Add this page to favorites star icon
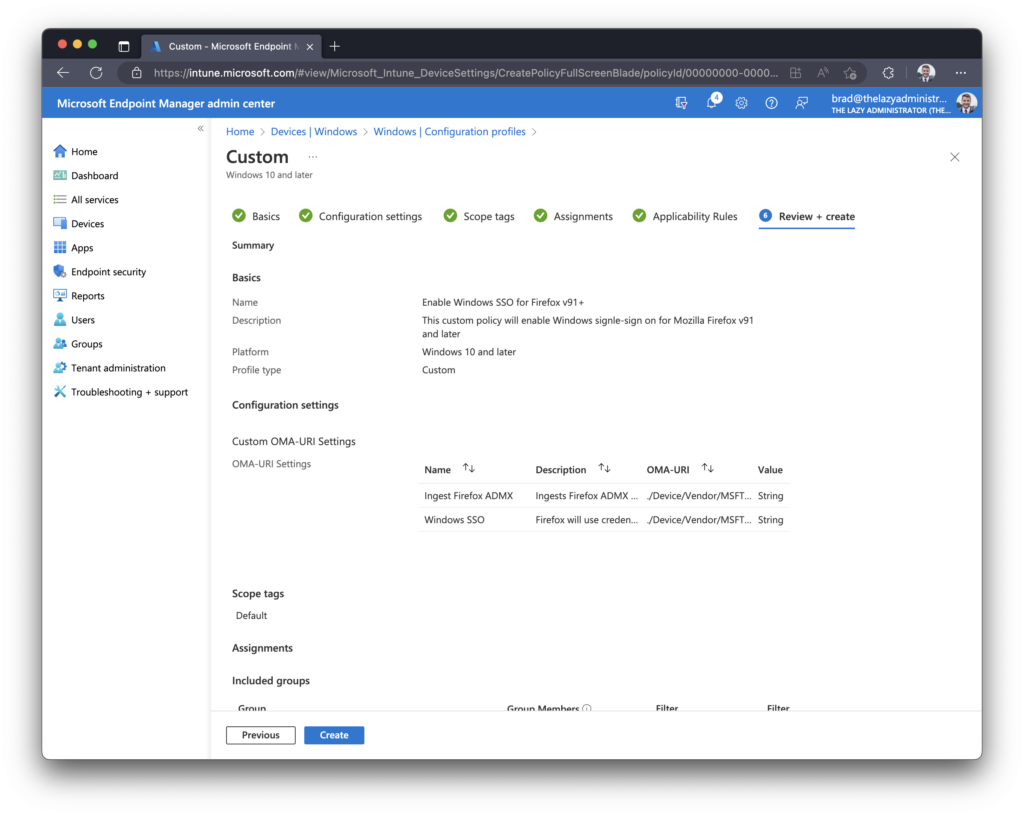The image size is (1024, 815). (x=850, y=72)
